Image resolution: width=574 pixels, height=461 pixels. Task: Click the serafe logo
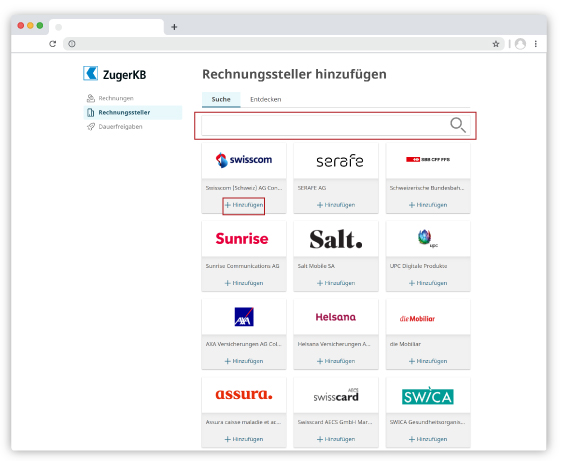tap(340, 161)
